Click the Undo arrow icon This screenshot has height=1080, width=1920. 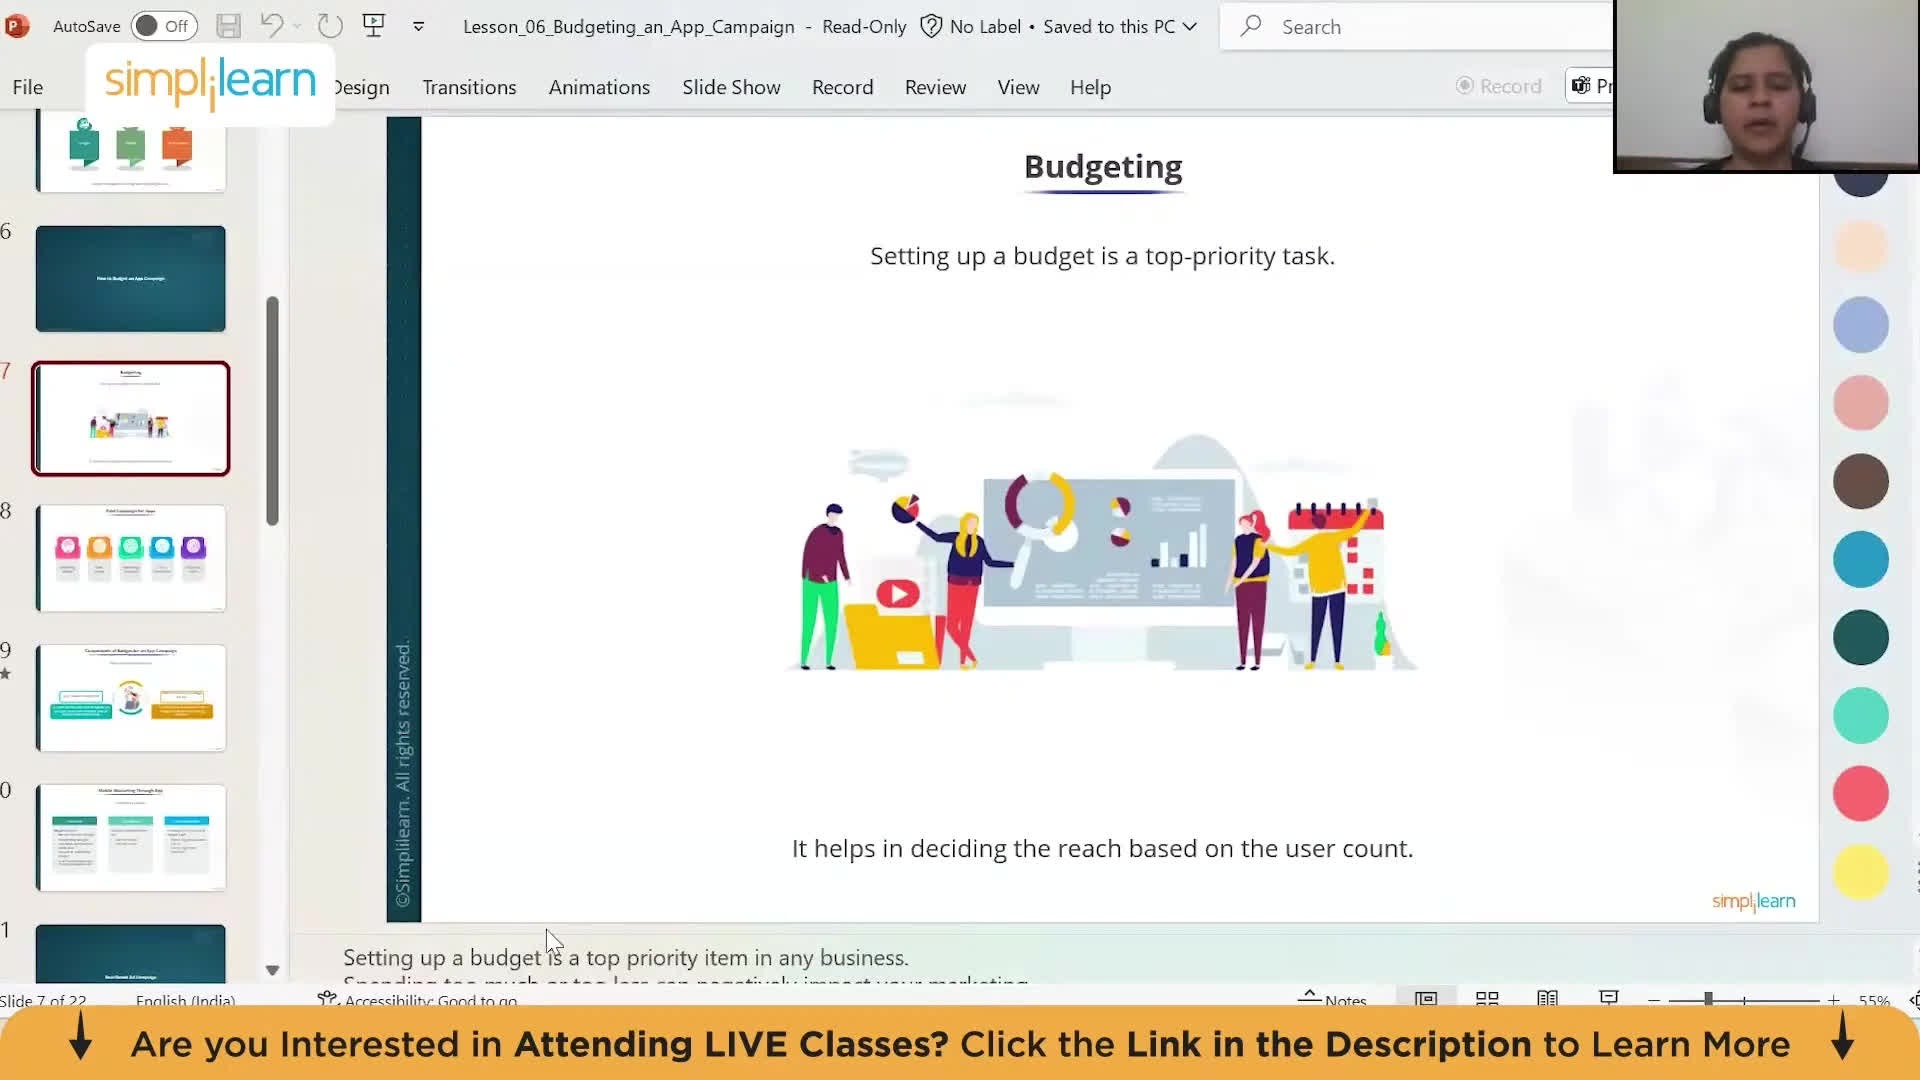pyautogui.click(x=271, y=26)
